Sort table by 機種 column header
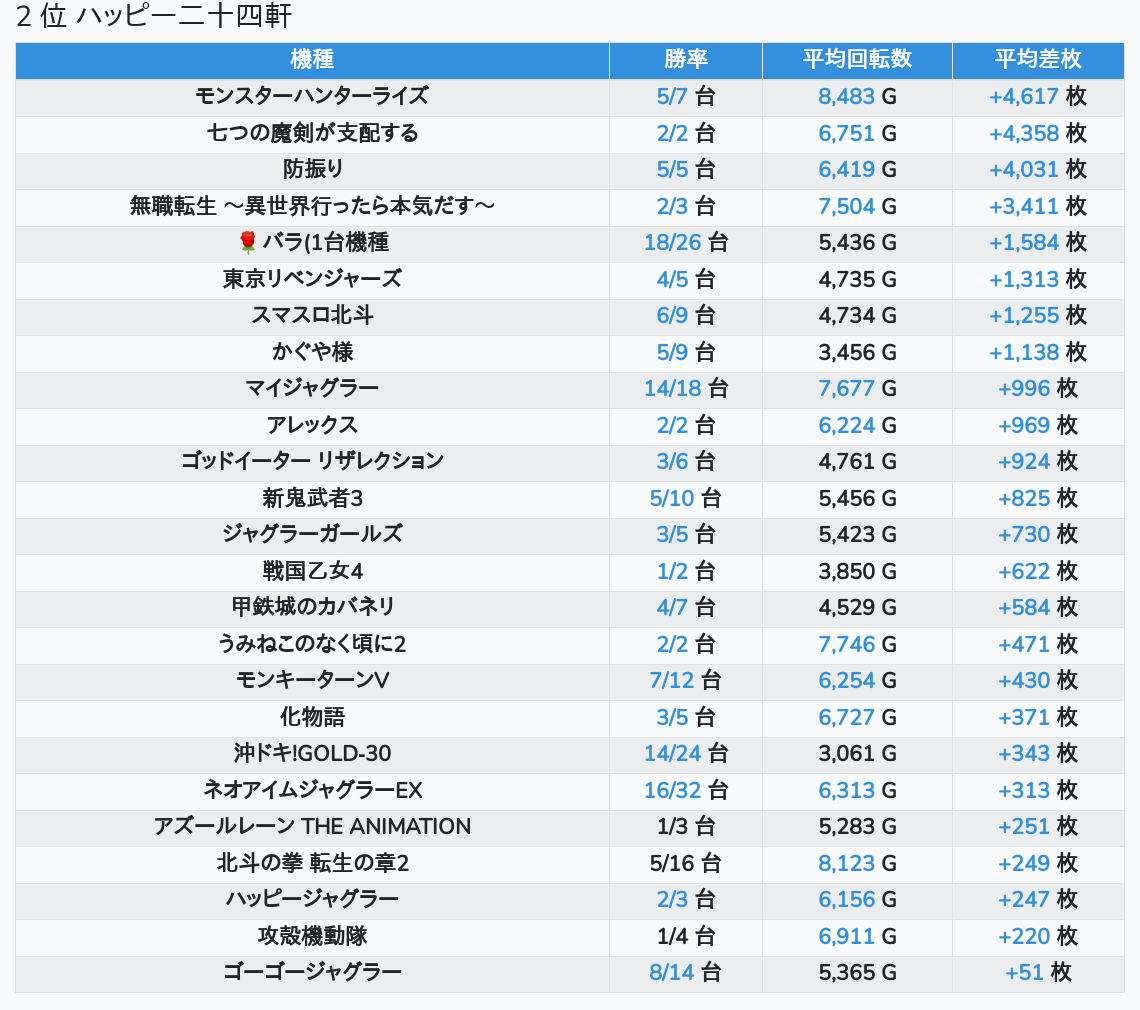 312,60
